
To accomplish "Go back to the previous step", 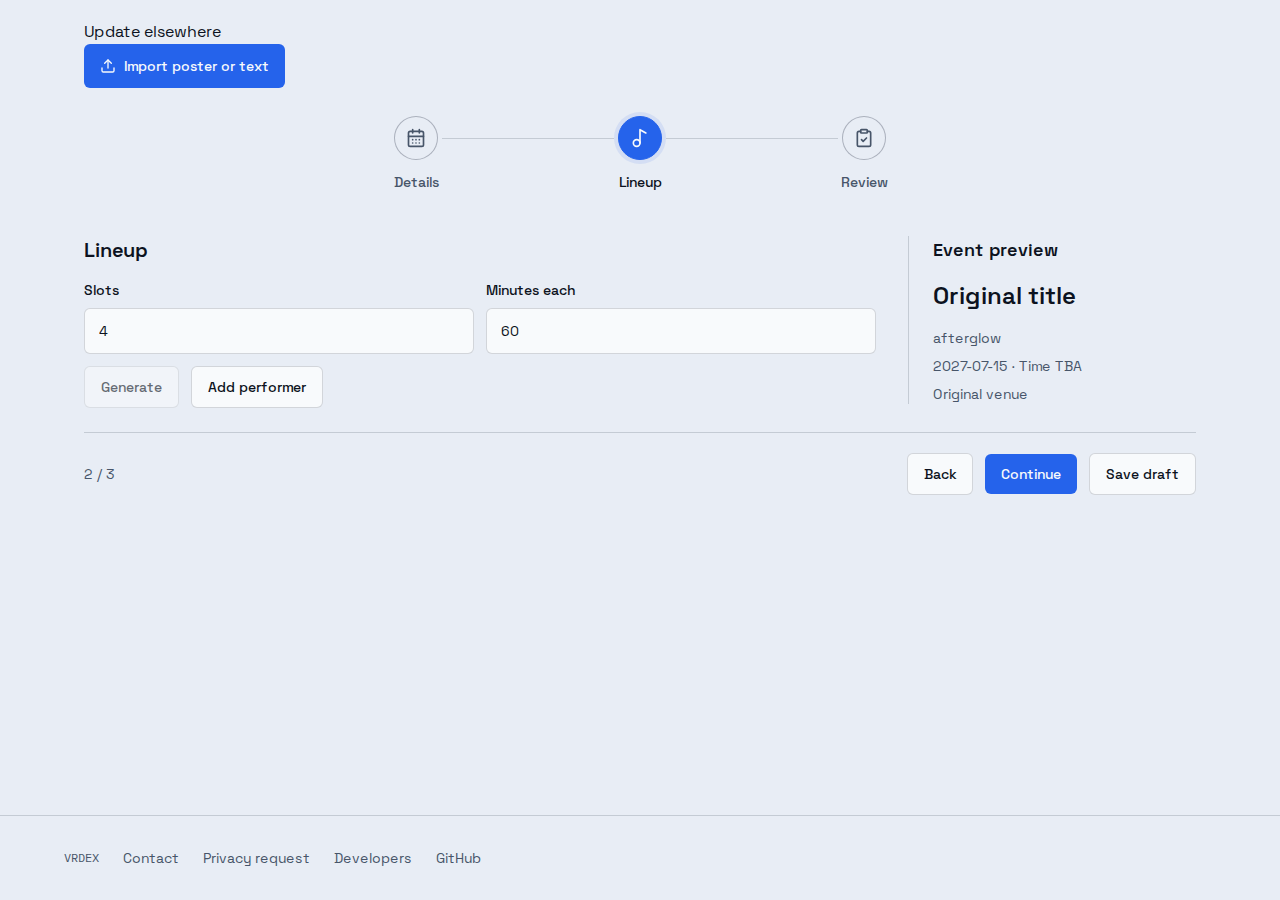I will pos(940,474).
